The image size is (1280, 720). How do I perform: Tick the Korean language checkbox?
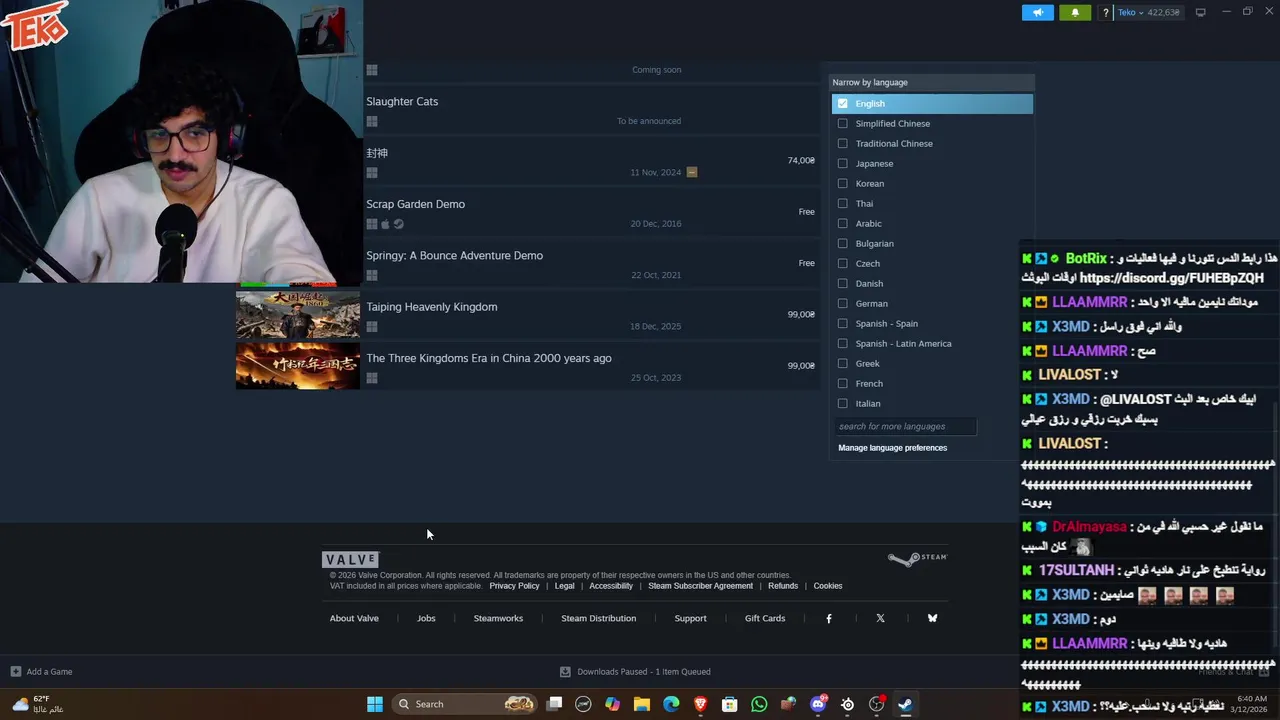pyautogui.click(x=842, y=183)
